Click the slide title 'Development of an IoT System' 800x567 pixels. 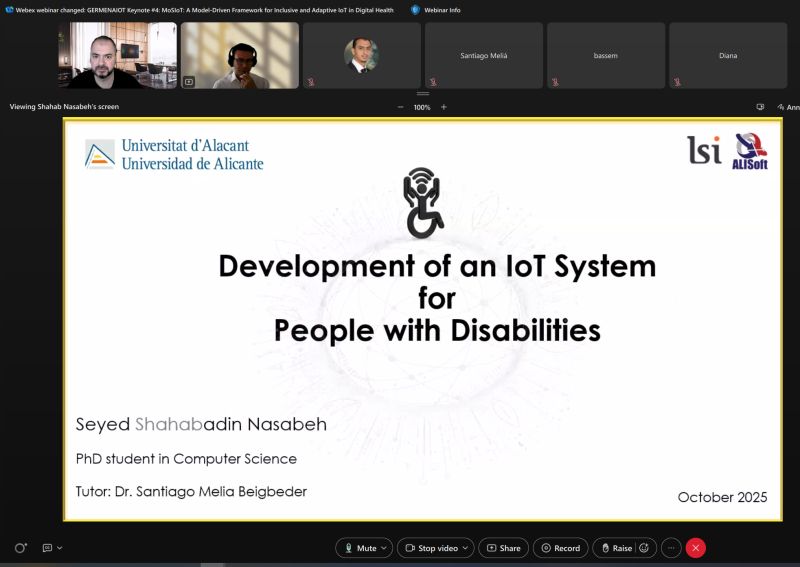437,266
